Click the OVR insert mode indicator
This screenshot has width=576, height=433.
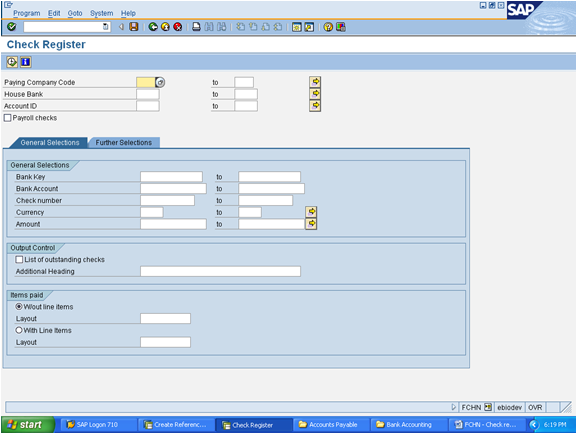coord(535,407)
